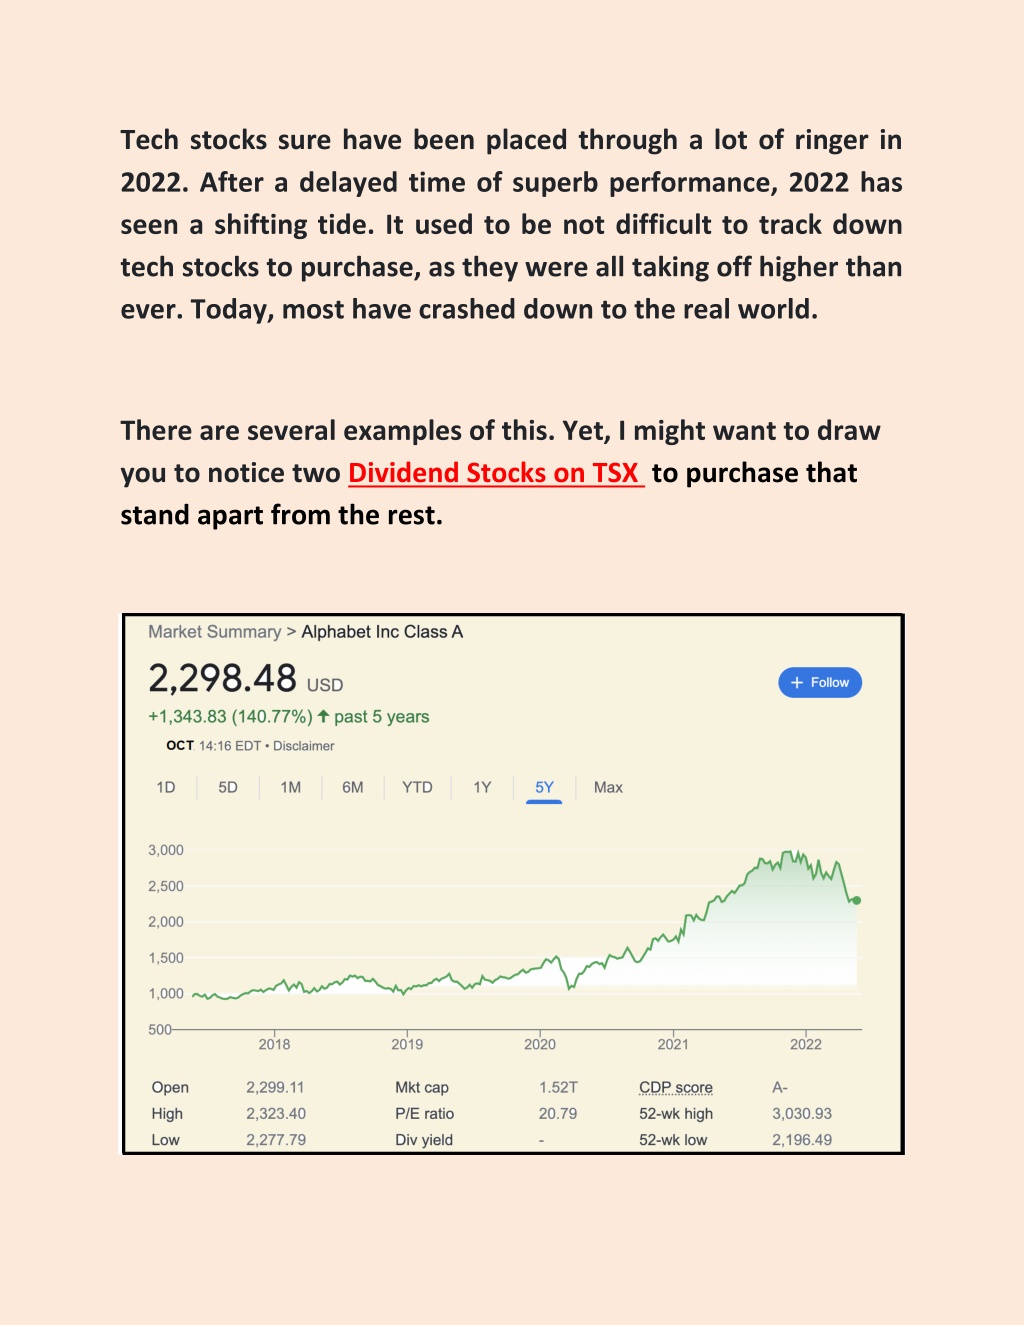Open the Disclaimer link
This screenshot has height=1325, width=1024.
[x=304, y=746]
